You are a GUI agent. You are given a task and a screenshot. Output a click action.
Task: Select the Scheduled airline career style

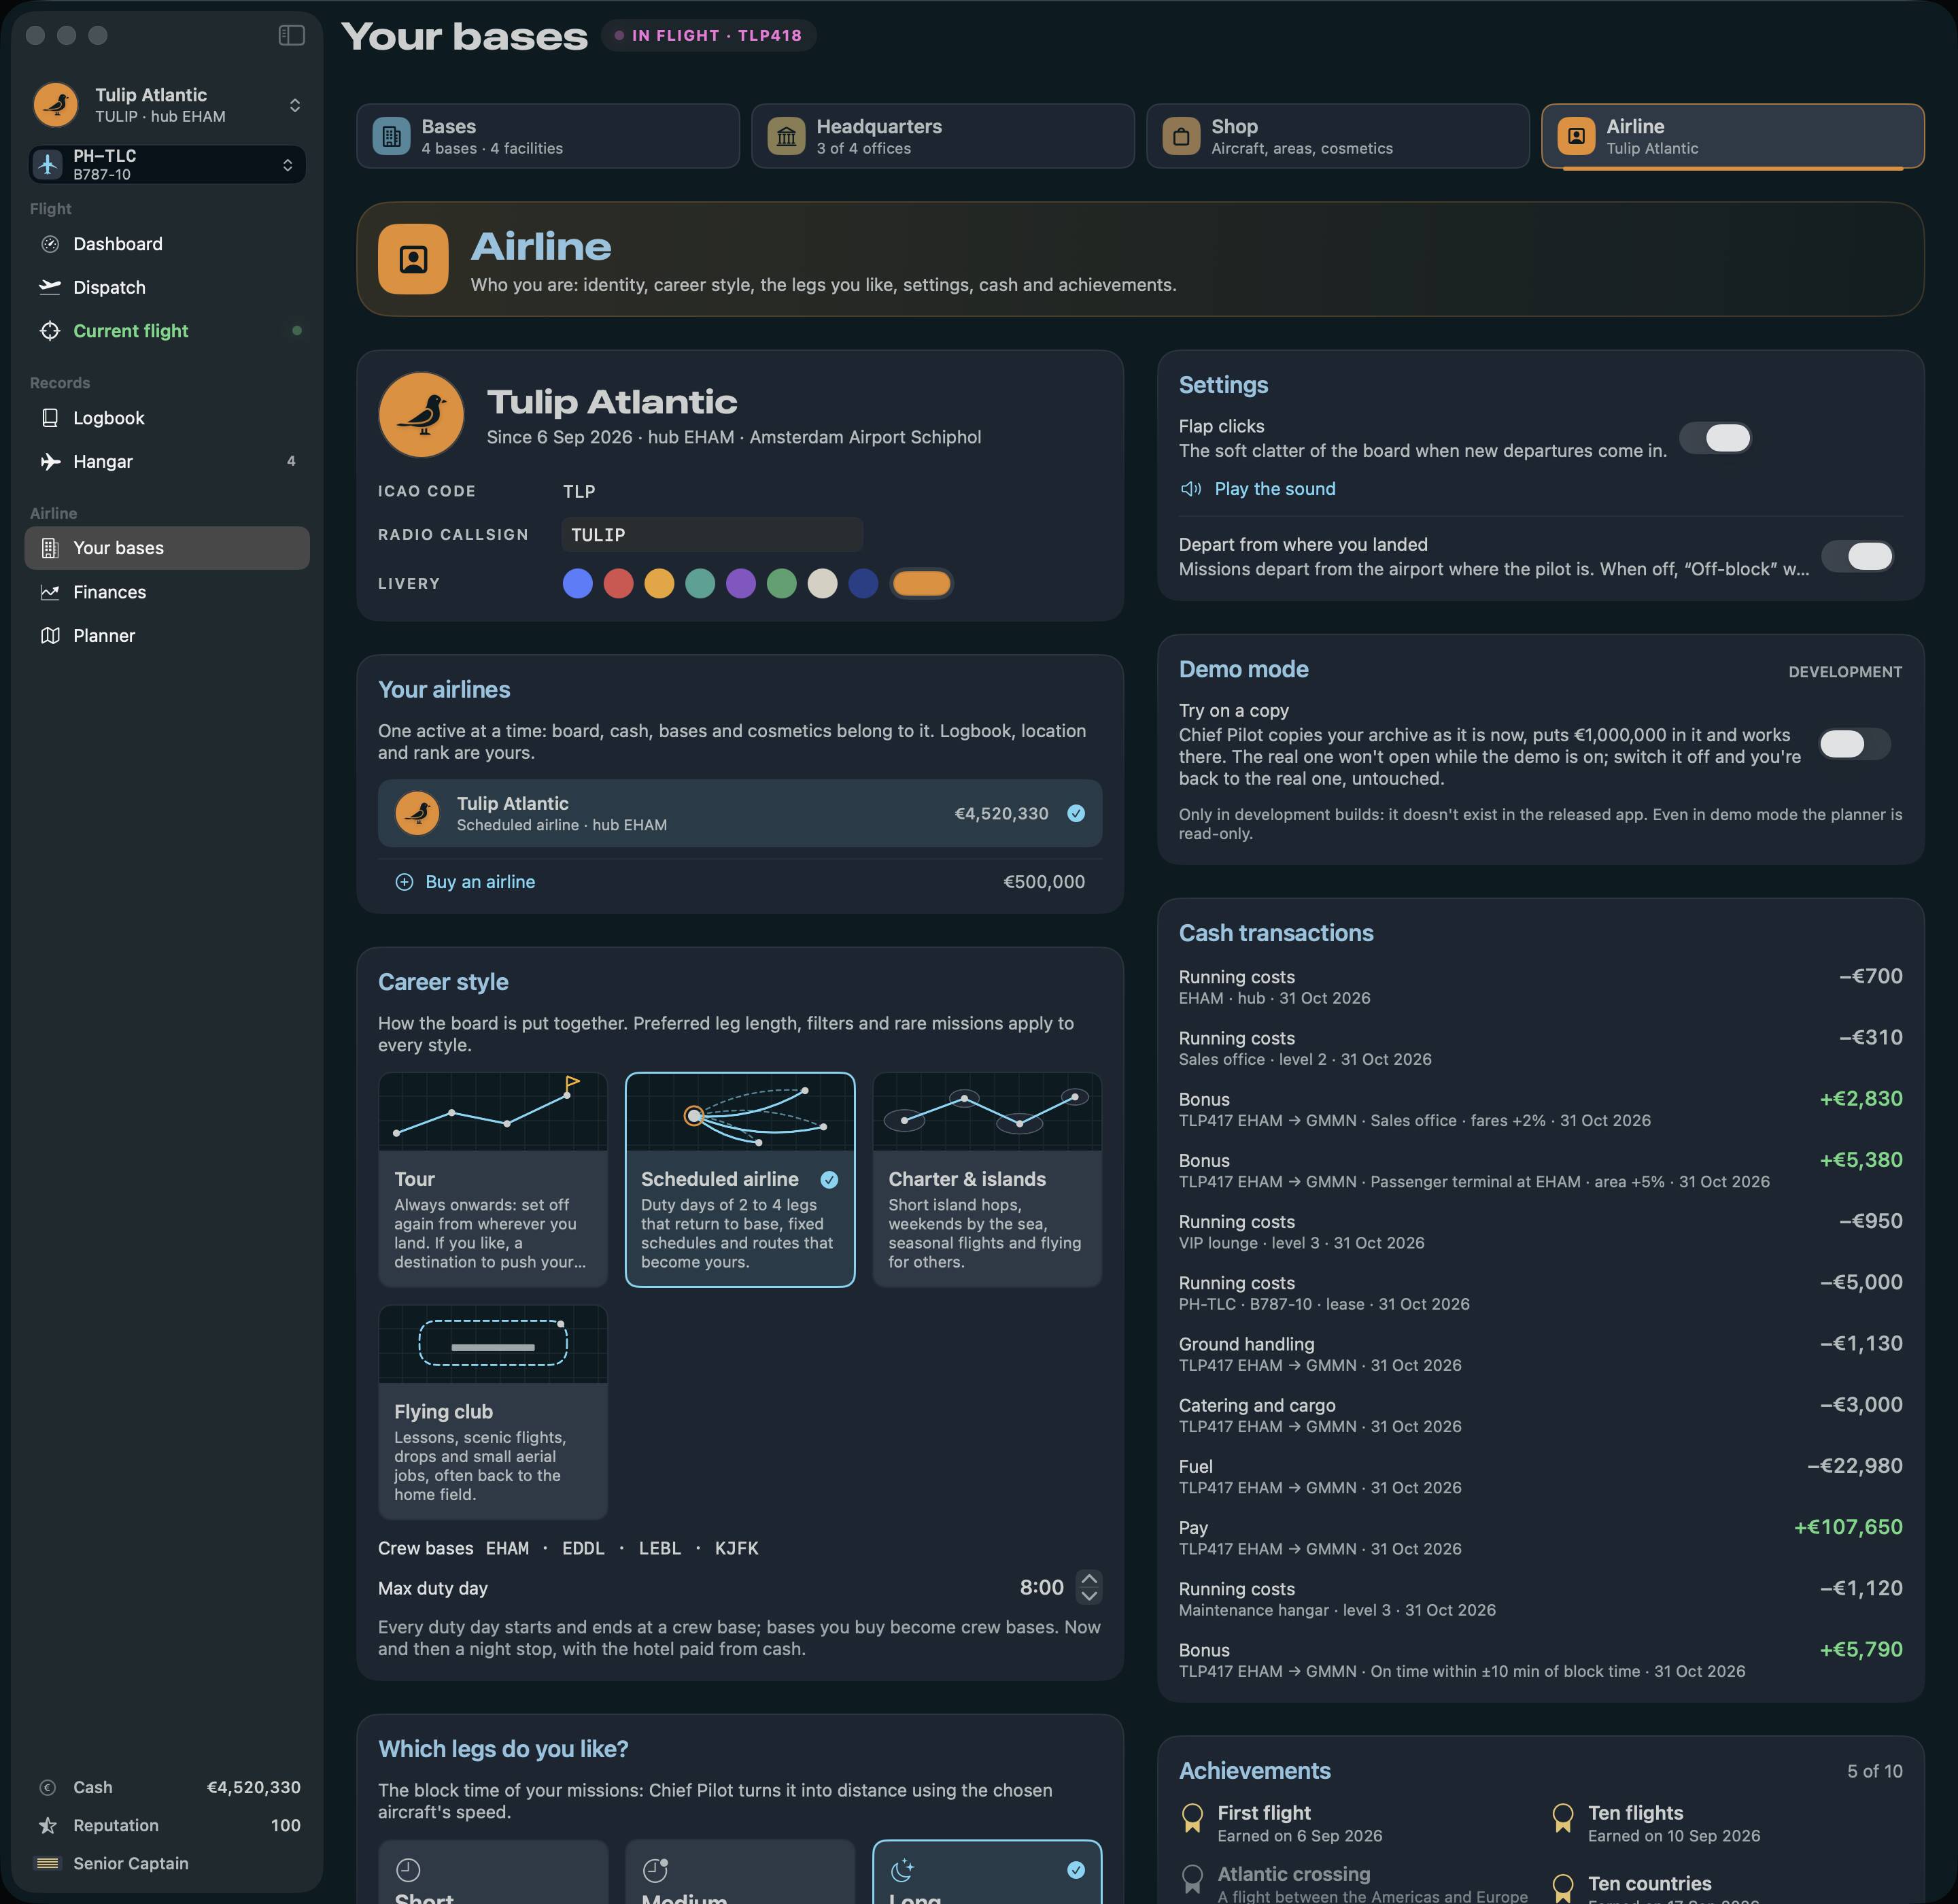click(x=740, y=1179)
